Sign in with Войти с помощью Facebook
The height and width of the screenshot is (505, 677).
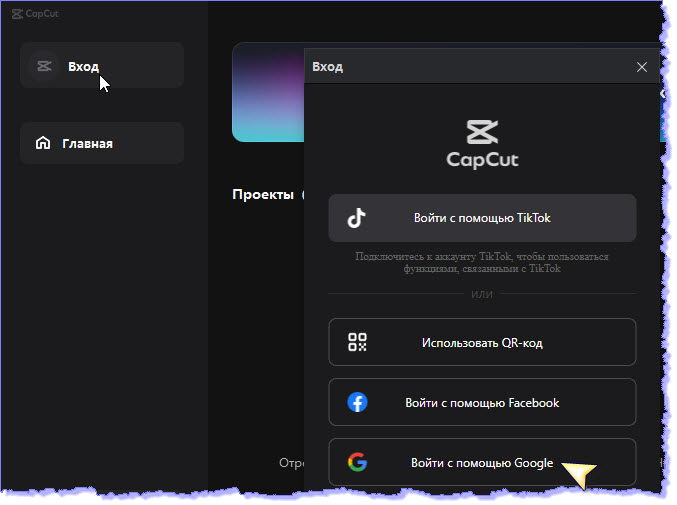(482, 402)
